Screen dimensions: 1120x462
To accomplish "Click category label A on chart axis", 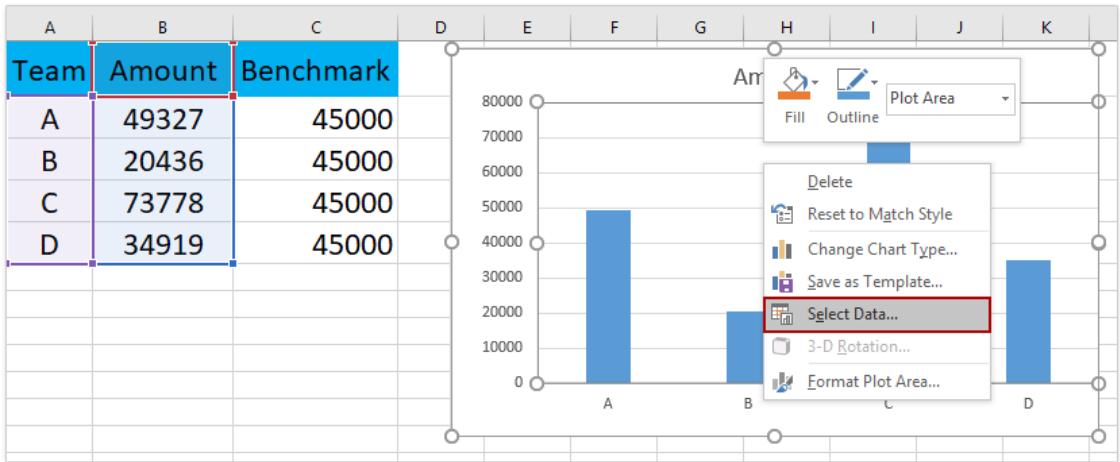I will (x=608, y=403).
